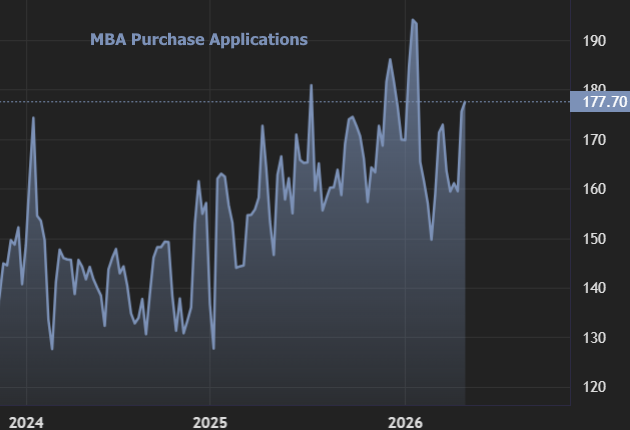Screen dimensions: 630x430
Task: Click the 170 tick on price axis
Action: coord(594,140)
